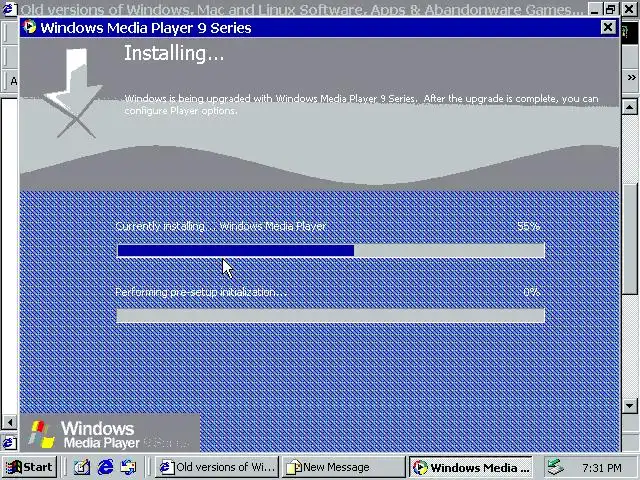Click browser scrollbar up arrow

click(629, 107)
